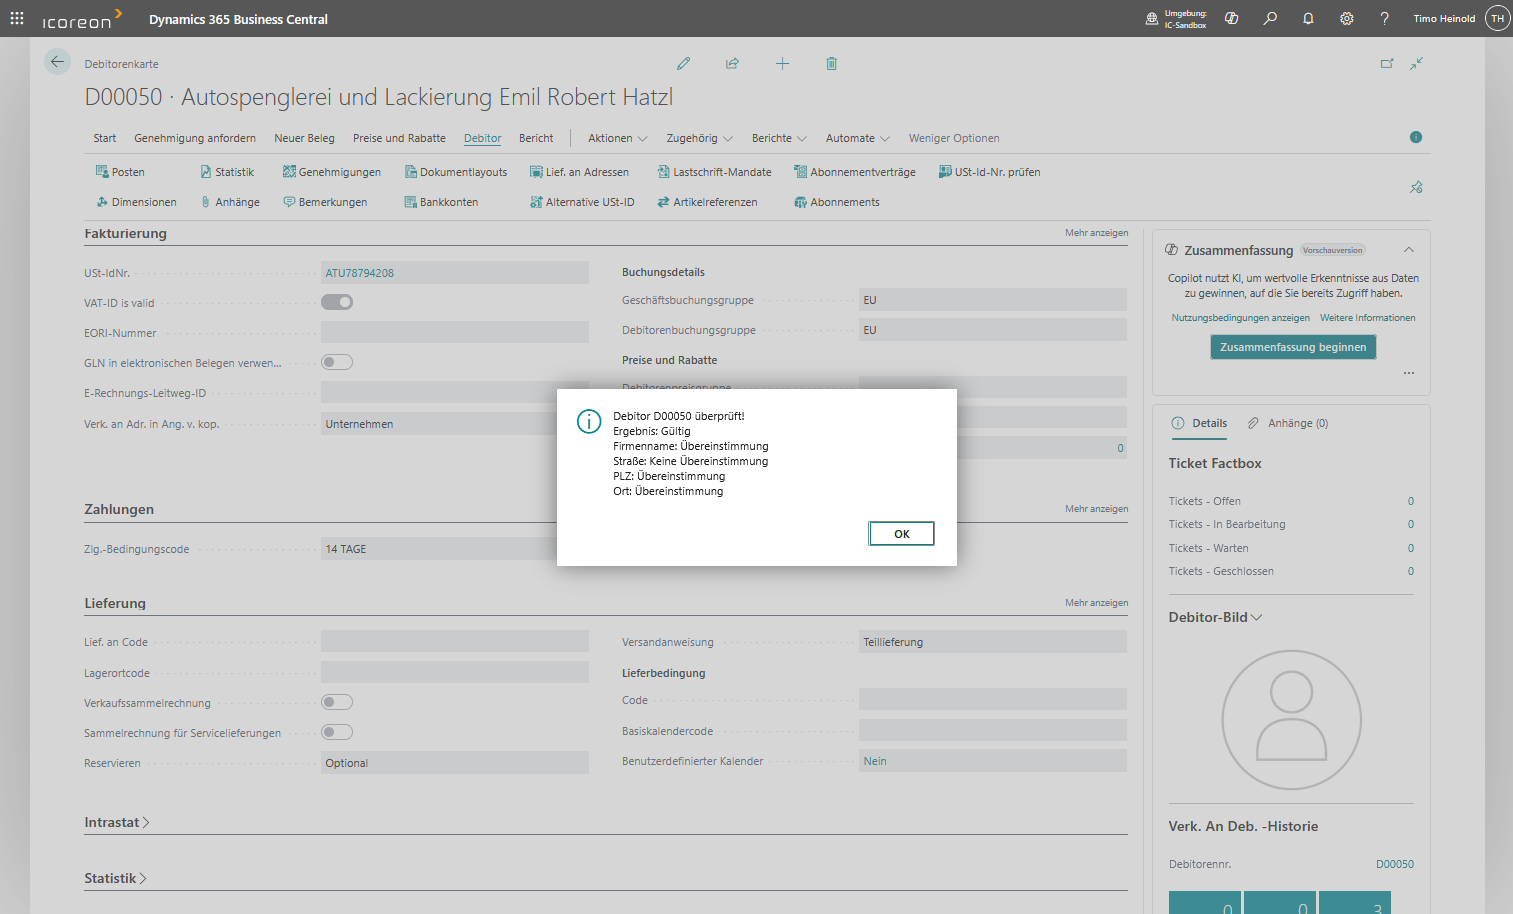Expand the Aktionen dropdown menu
The width and height of the screenshot is (1513, 914).
(x=617, y=138)
